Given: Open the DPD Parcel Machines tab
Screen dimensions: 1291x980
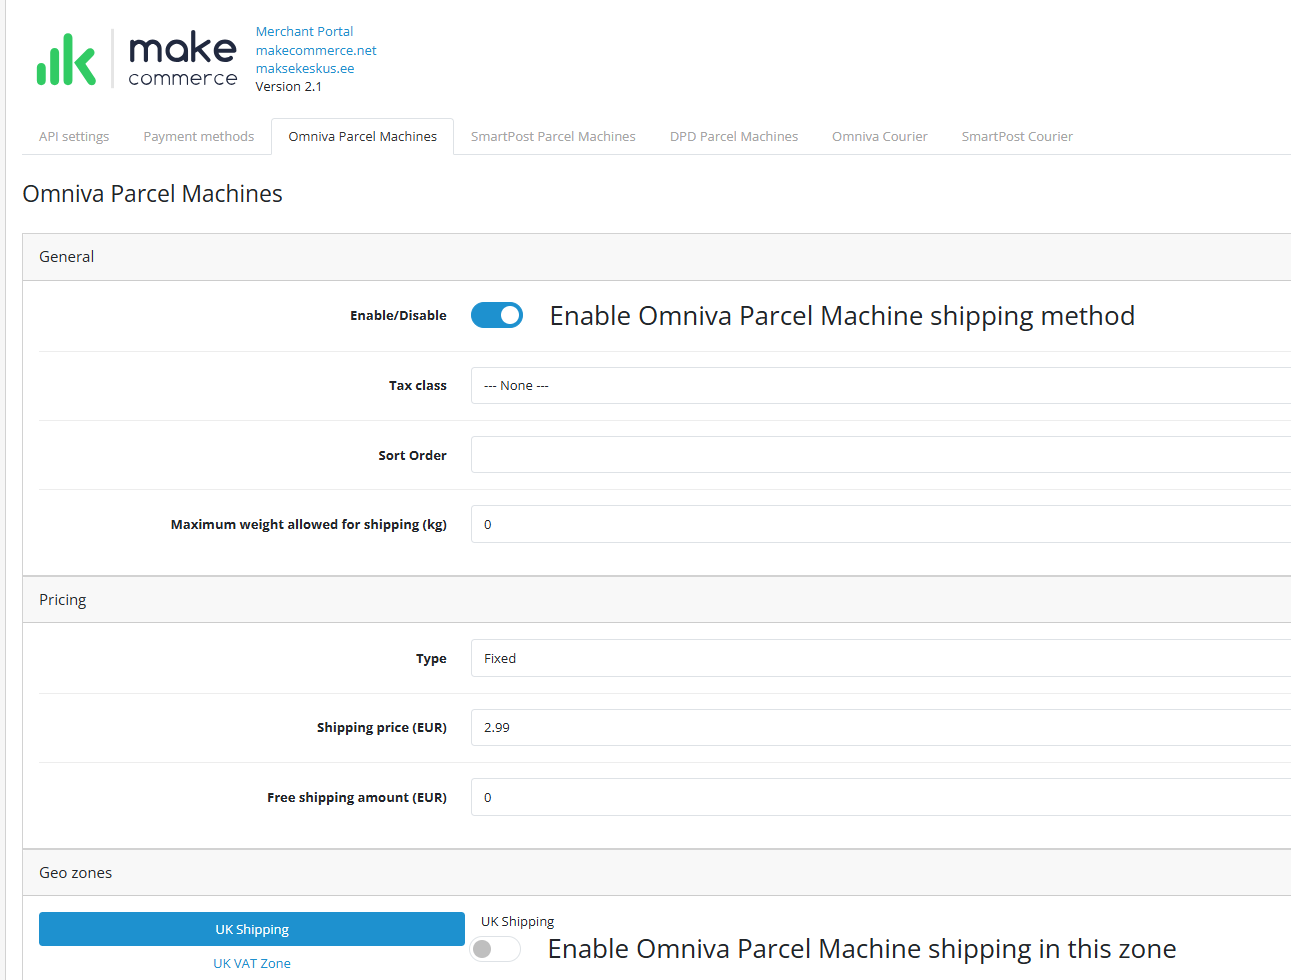Looking at the screenshot, I should (734, 136).
